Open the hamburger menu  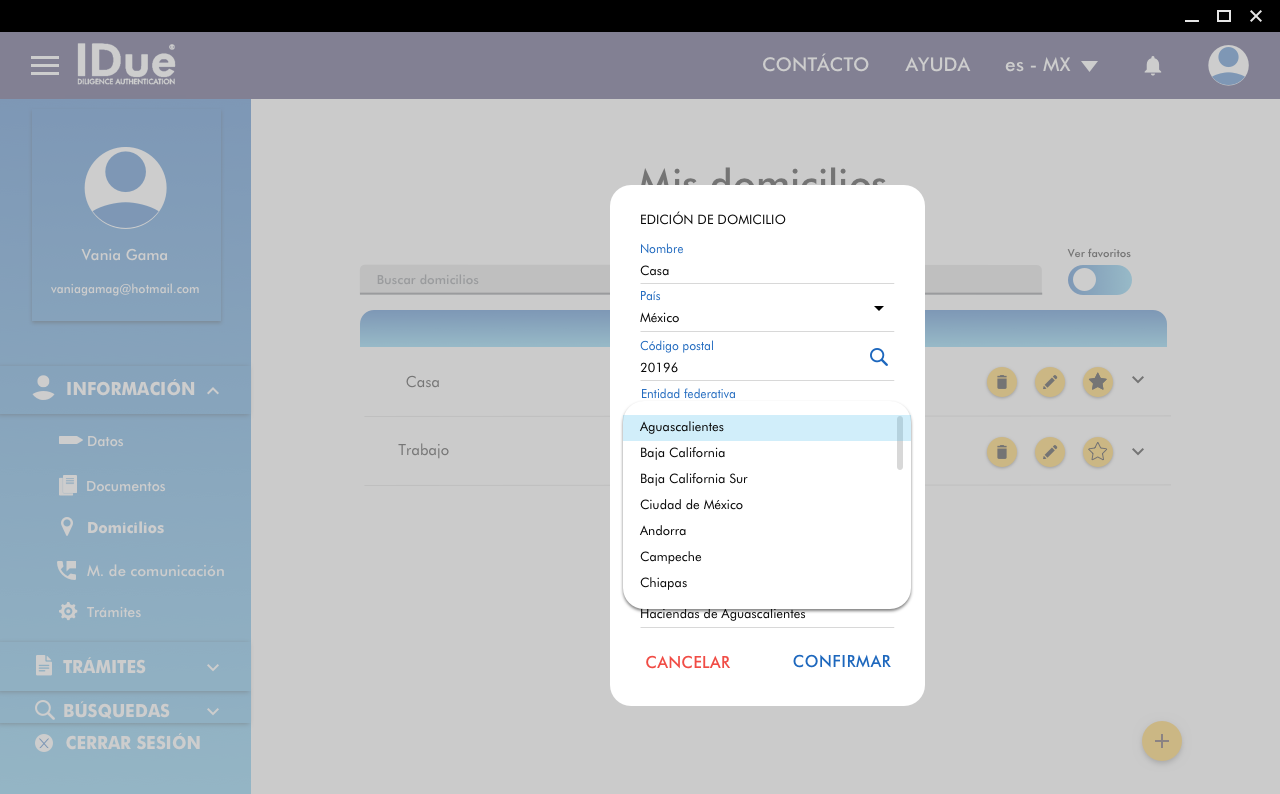pos(45,66)
